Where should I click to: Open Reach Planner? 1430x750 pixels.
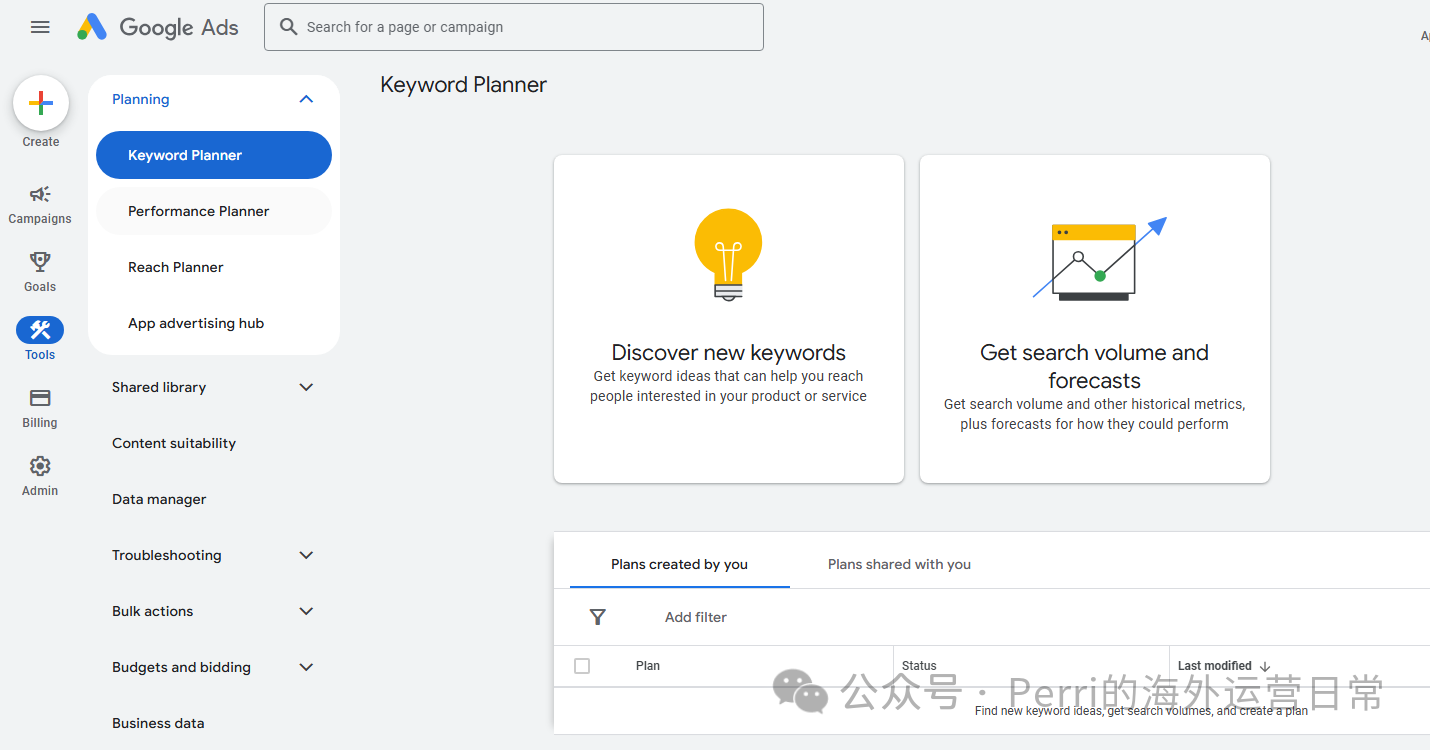point(214,267)
